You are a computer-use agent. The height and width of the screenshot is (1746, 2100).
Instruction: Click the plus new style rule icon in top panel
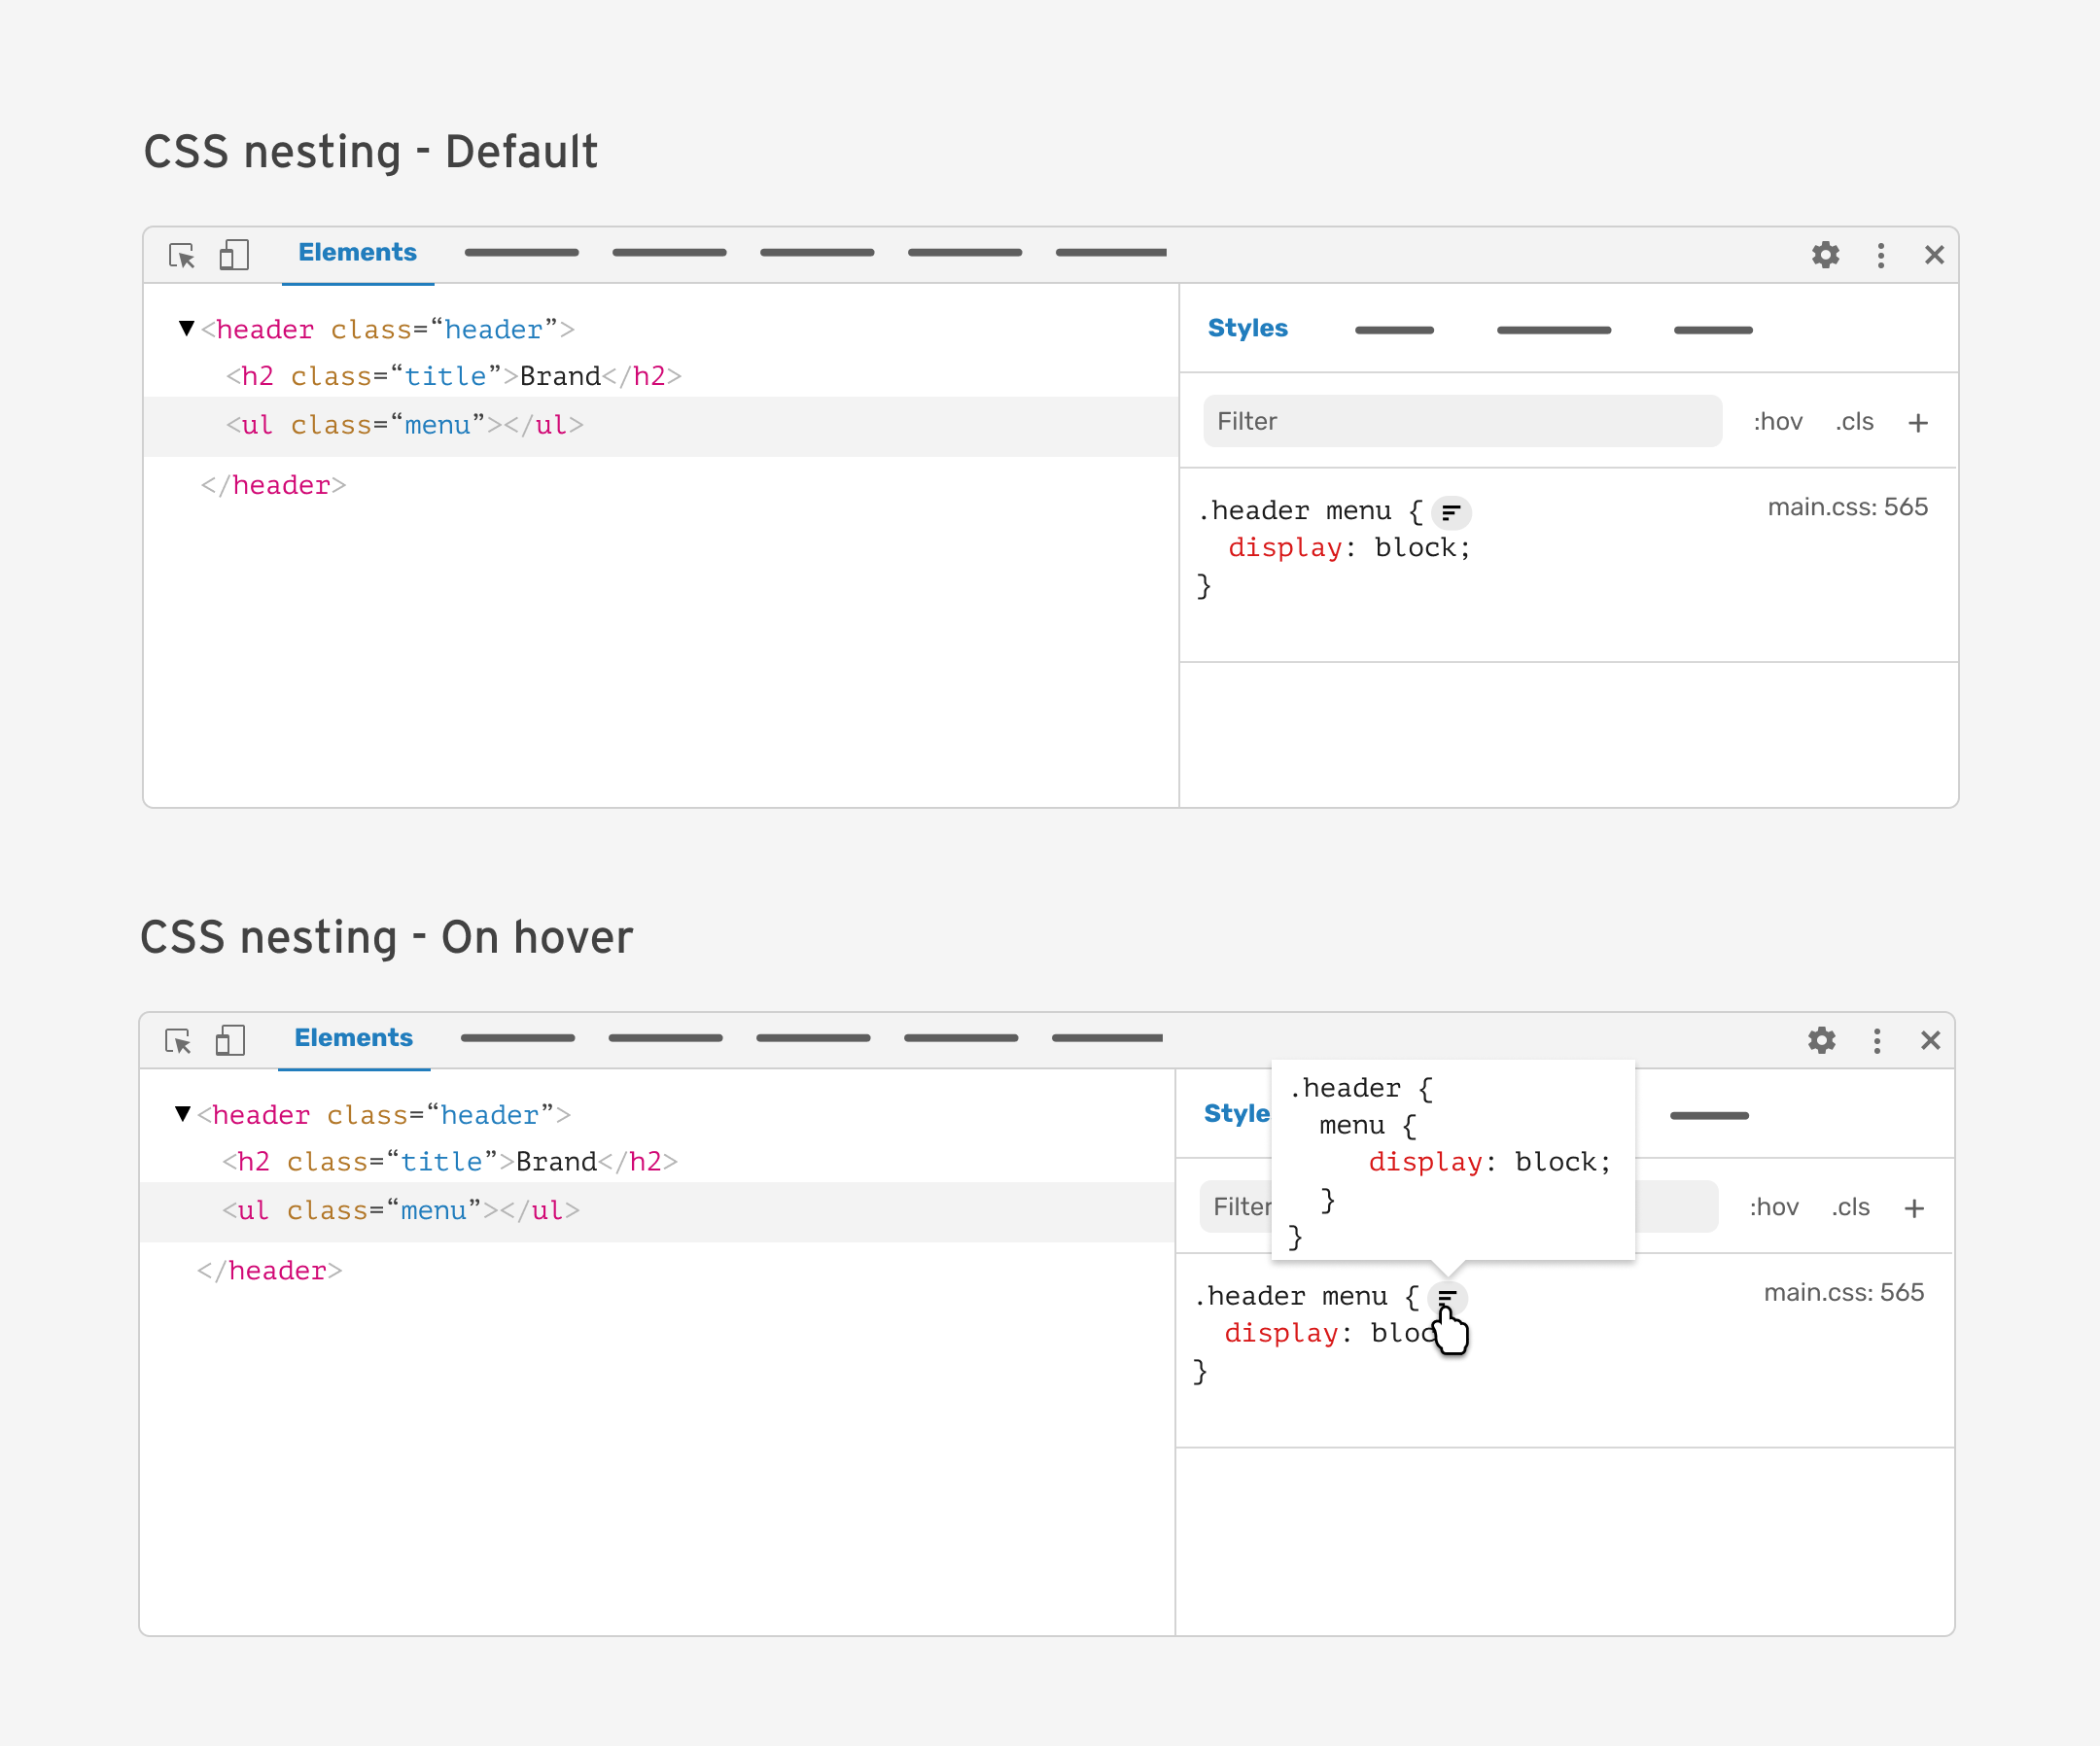(1917, 423)
